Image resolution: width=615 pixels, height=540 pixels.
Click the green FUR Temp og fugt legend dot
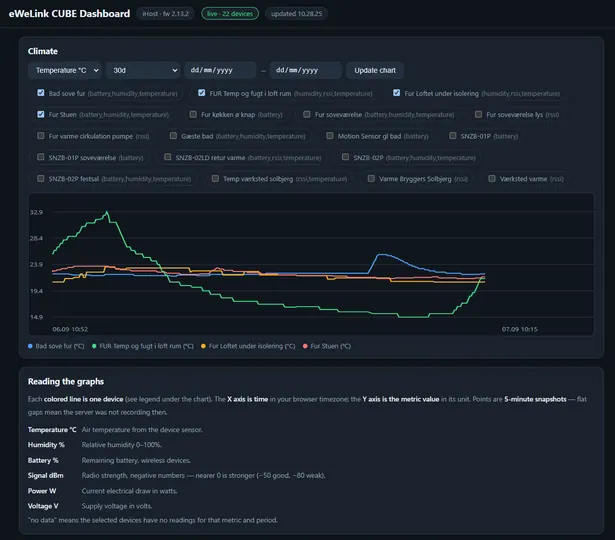[94, 346]
